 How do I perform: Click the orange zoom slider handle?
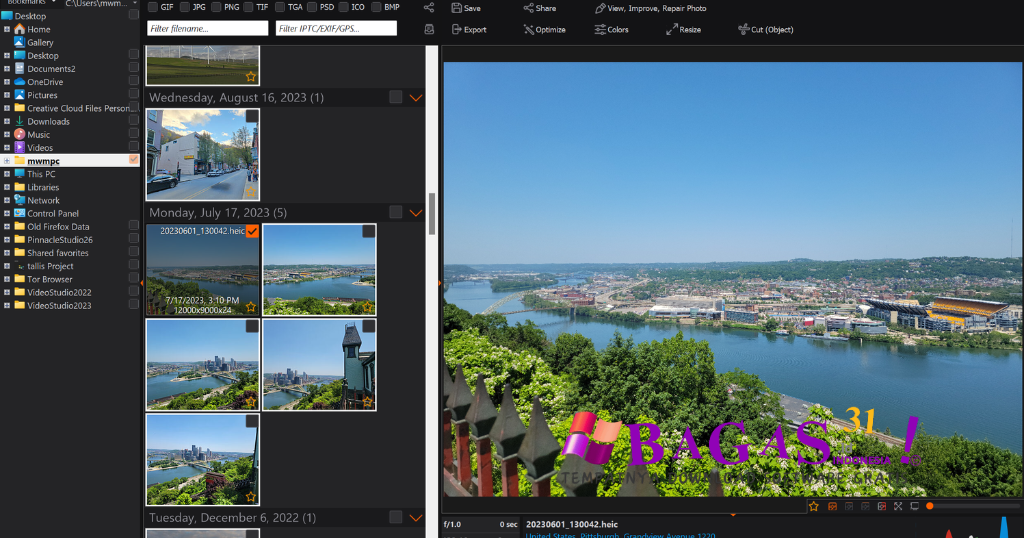(x=929, y=506)
